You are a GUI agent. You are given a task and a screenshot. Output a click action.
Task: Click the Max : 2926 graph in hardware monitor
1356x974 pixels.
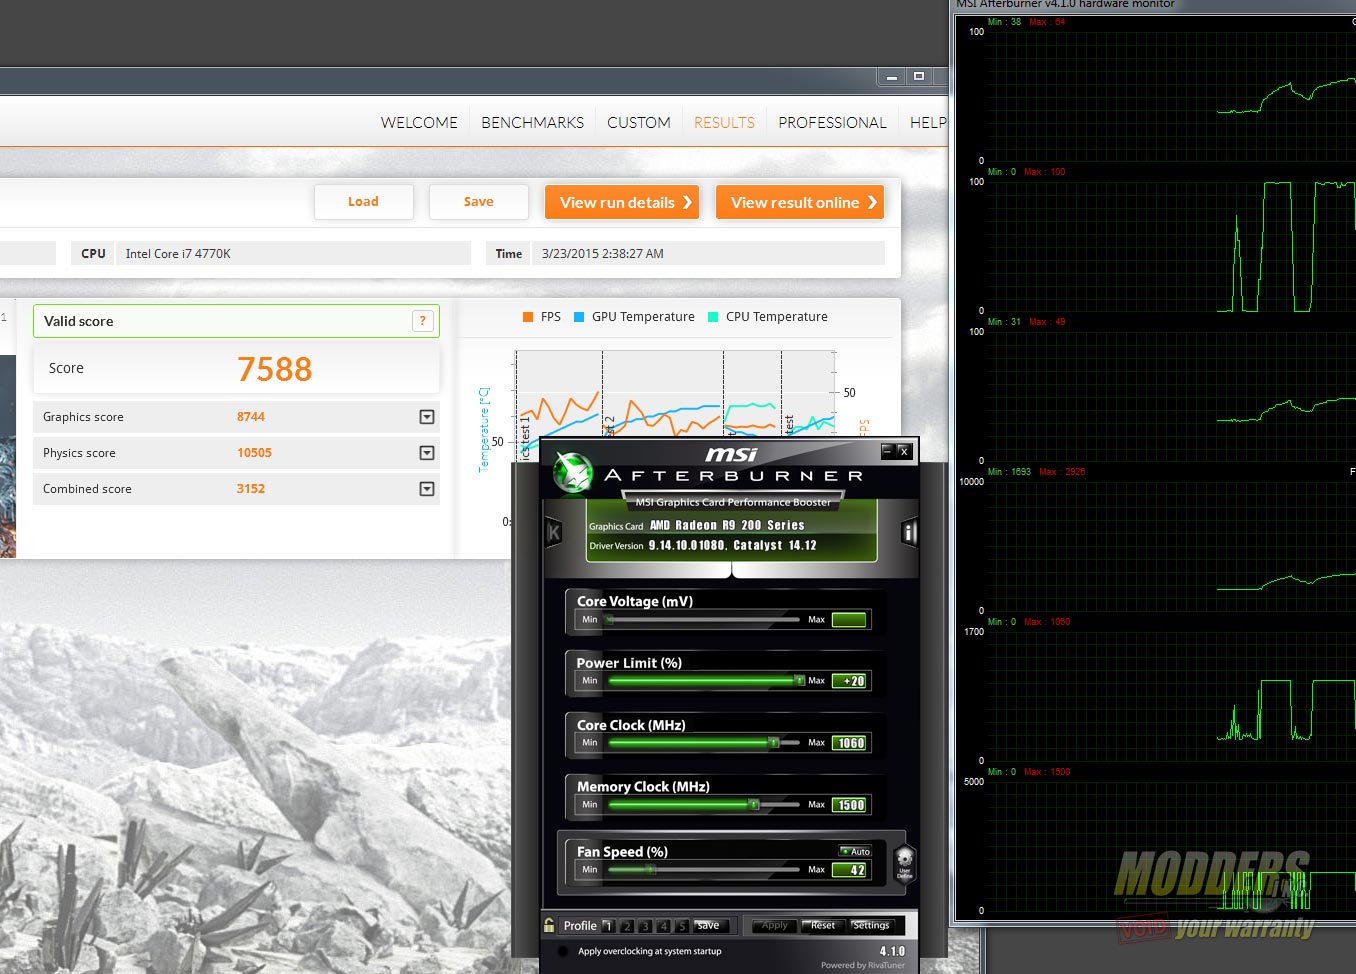1171,546
